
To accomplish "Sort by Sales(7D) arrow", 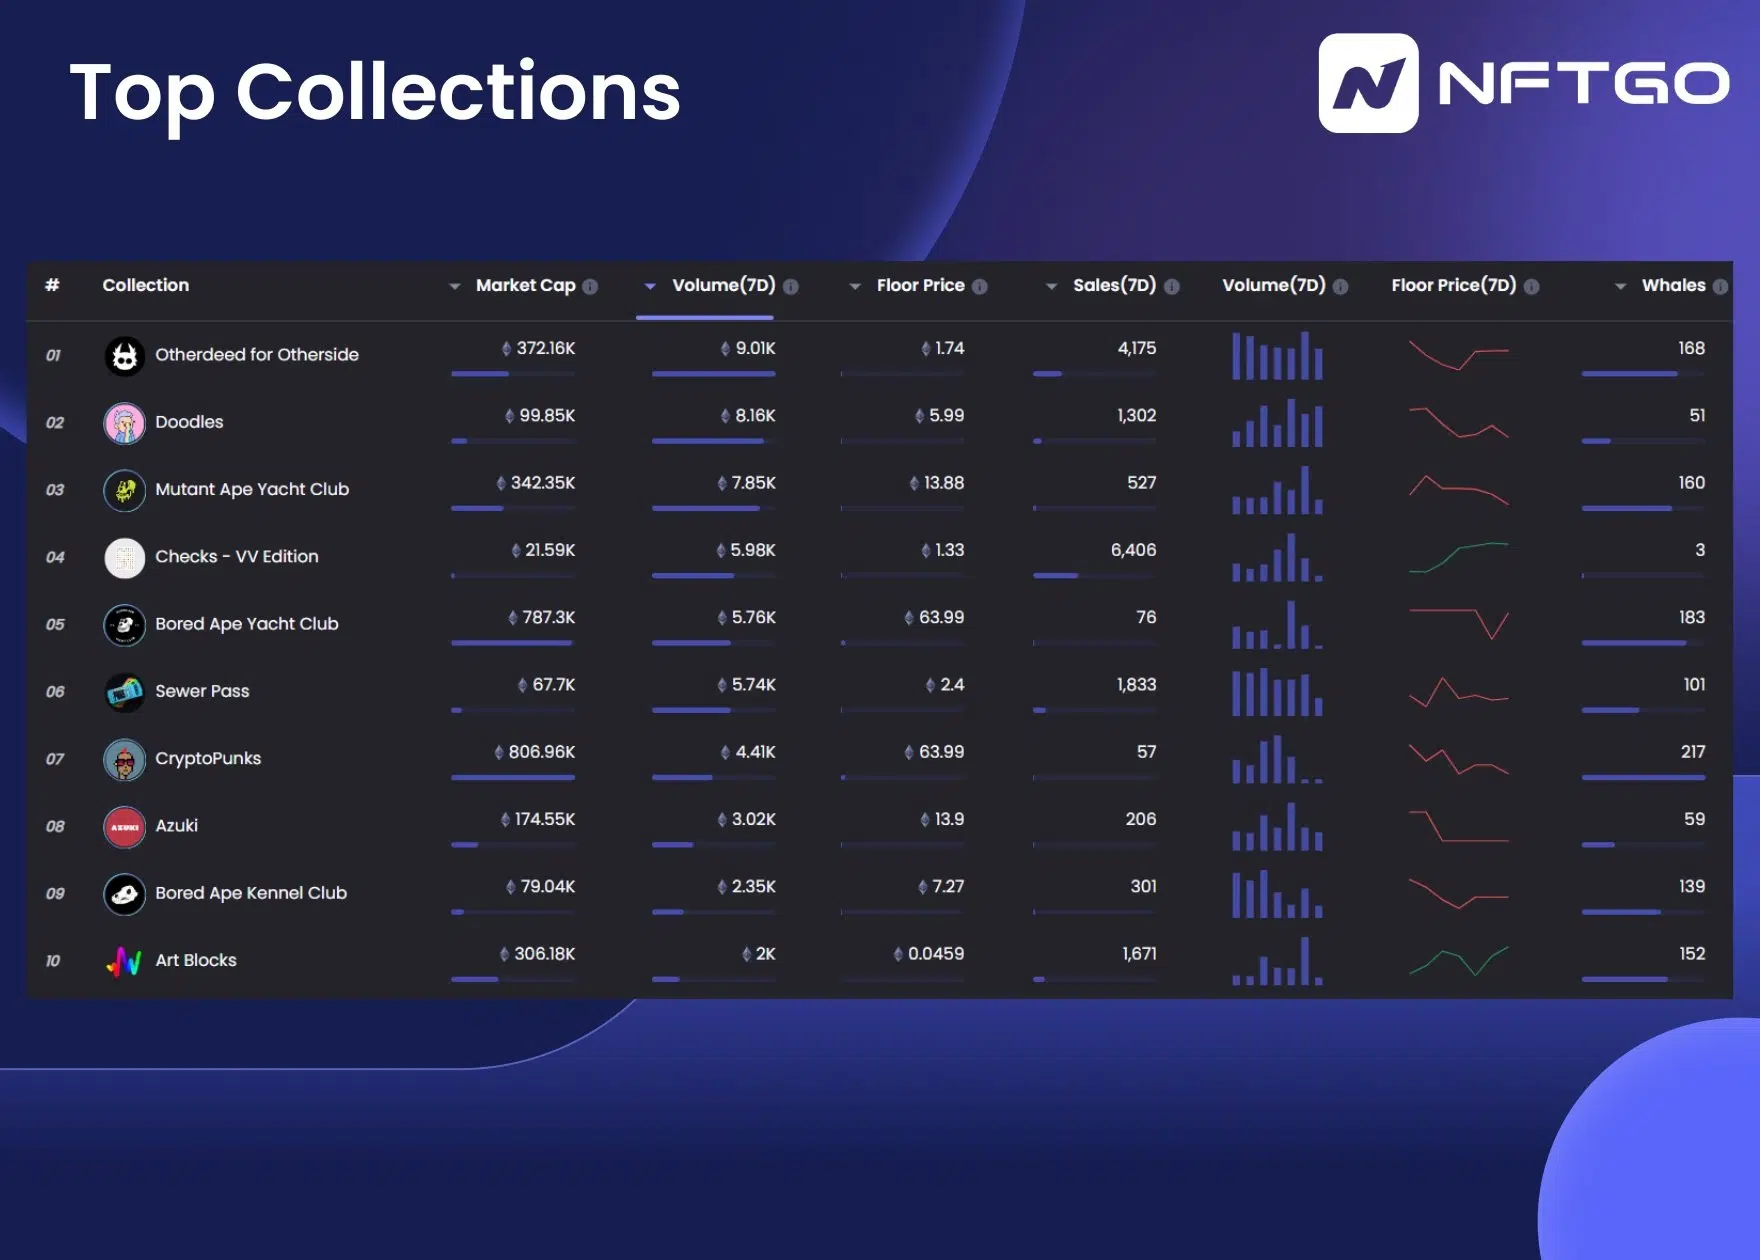I will click(1051, 287).
